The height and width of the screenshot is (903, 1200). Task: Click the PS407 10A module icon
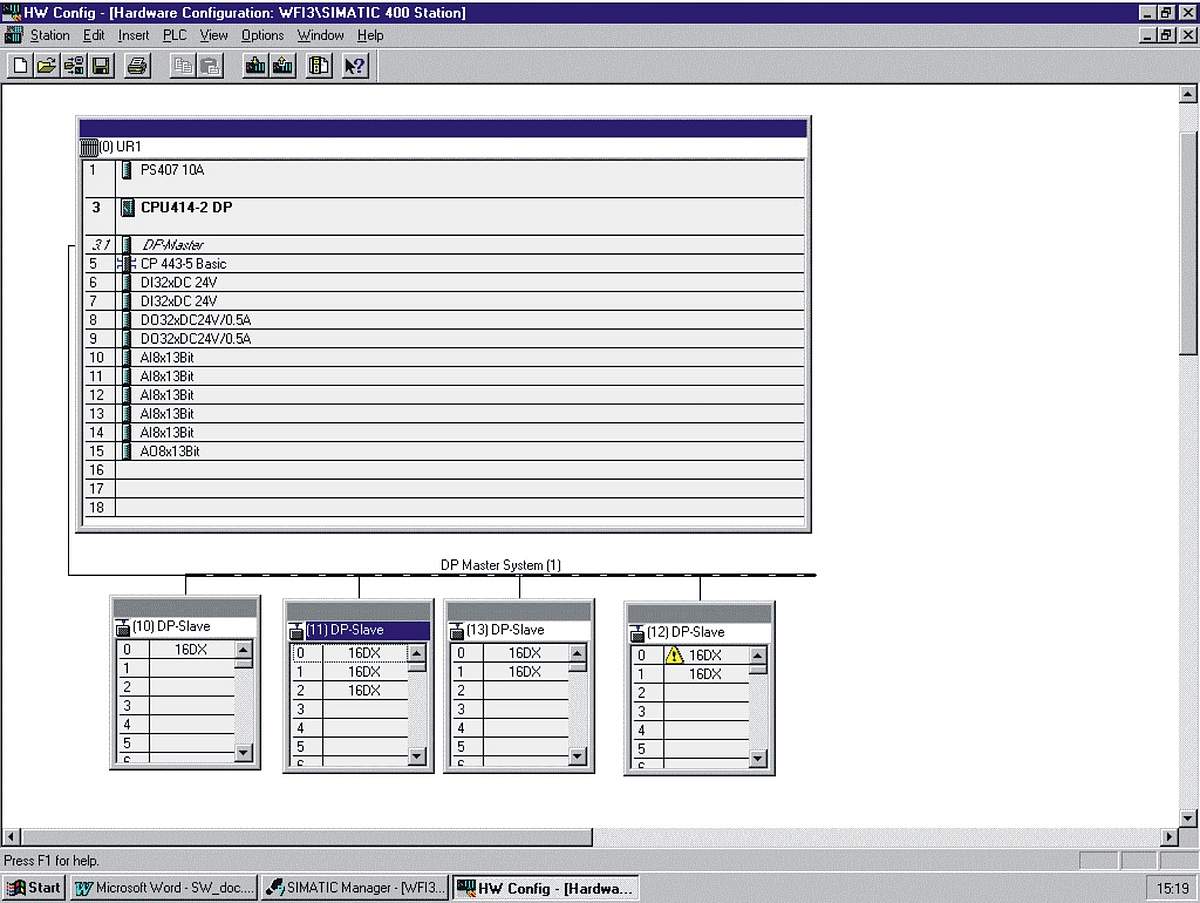coord(127,170)
